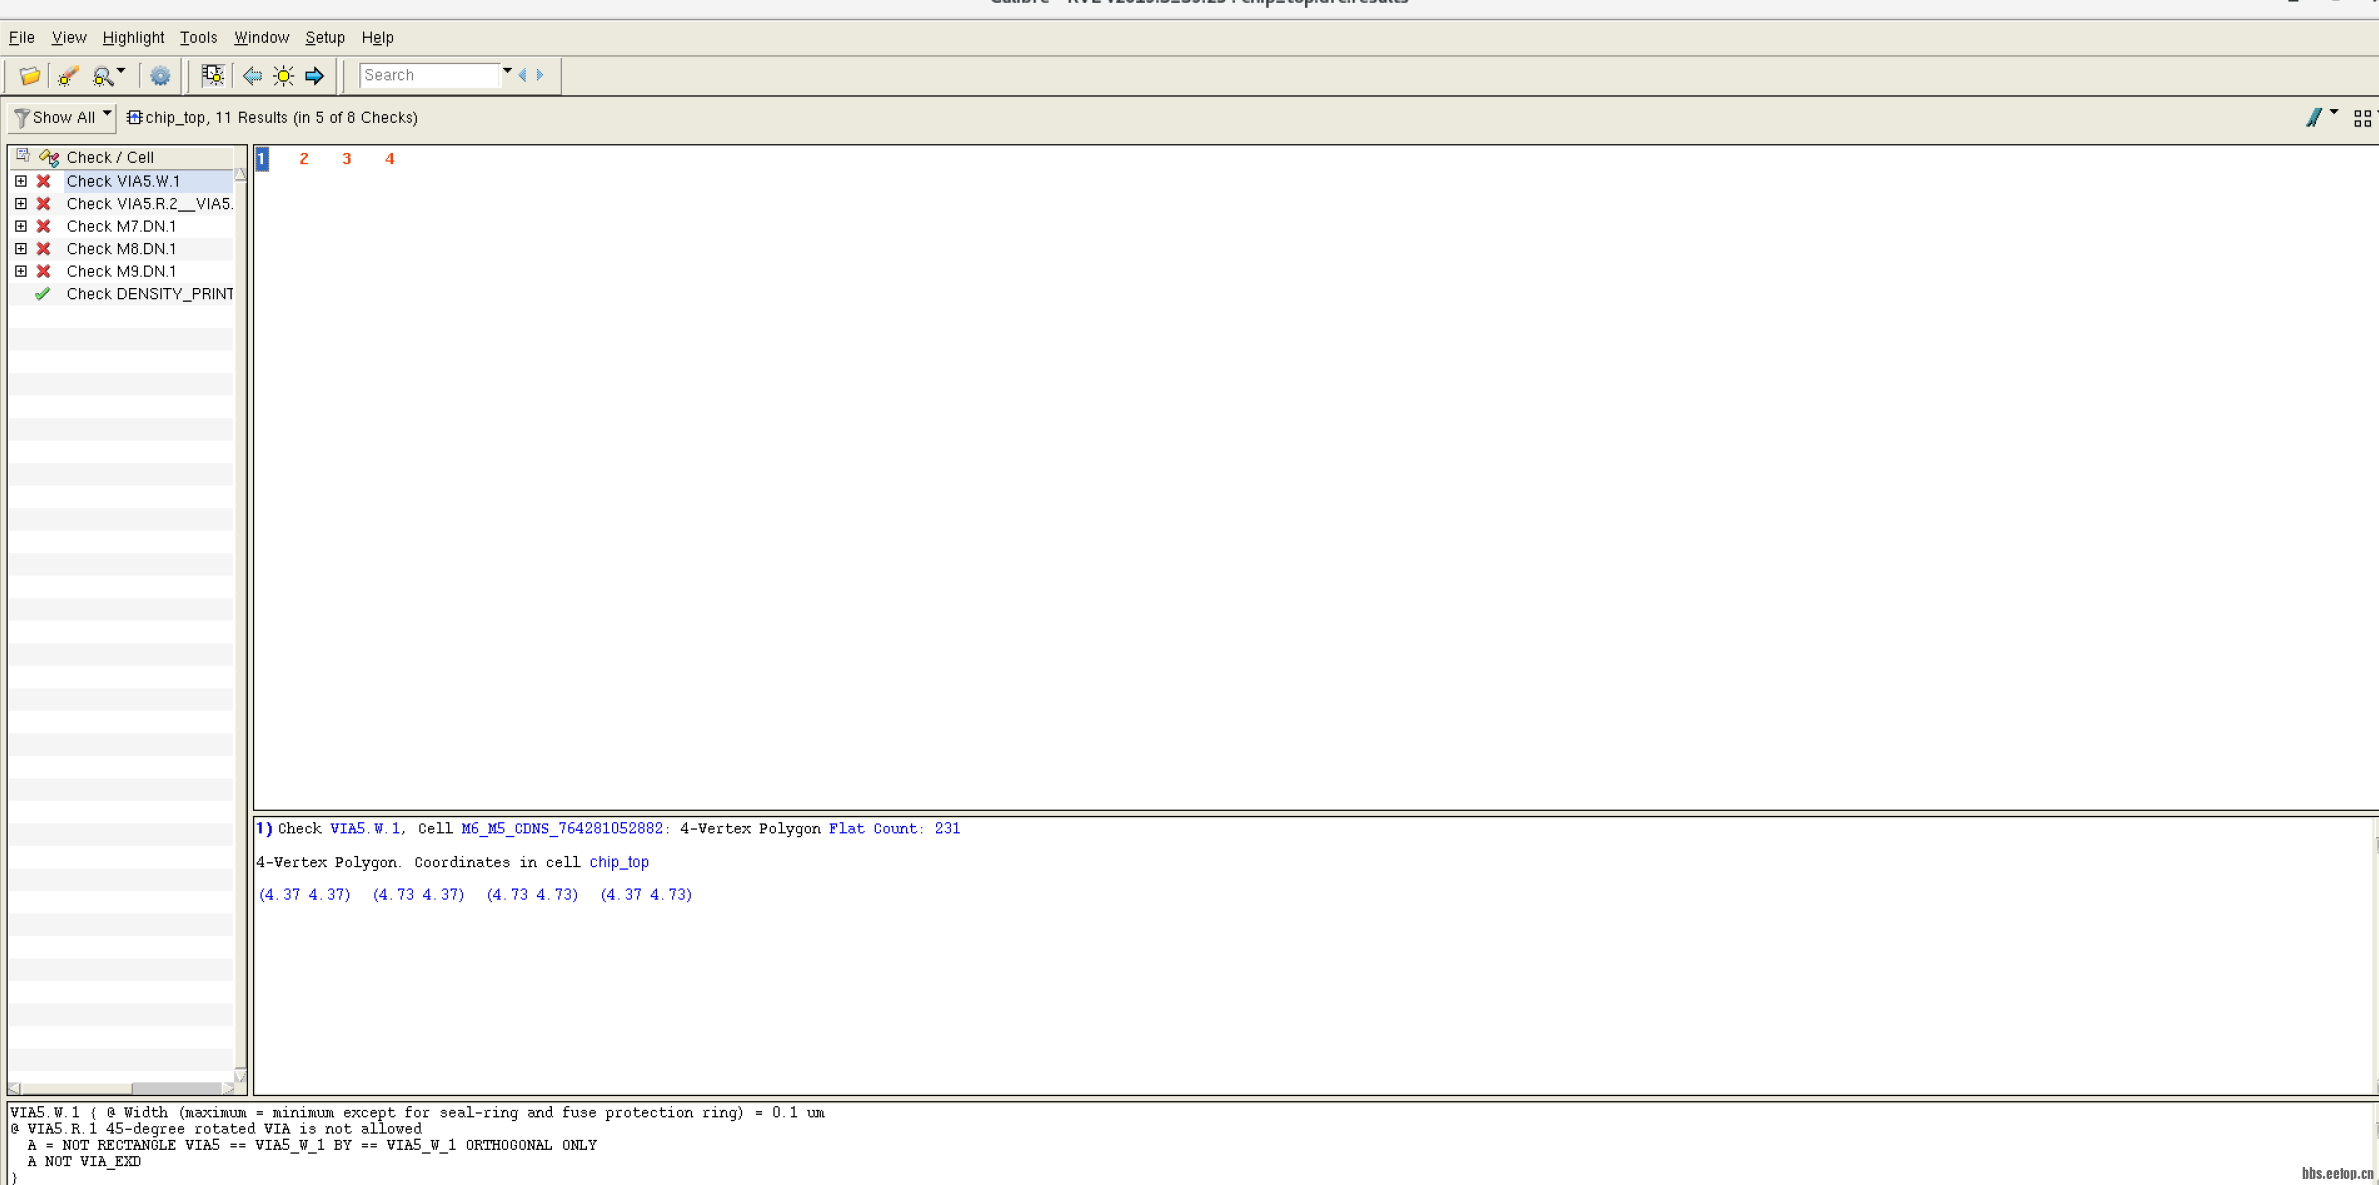
Task: Click the chip_top cell link in details
Action: point(618,862)
